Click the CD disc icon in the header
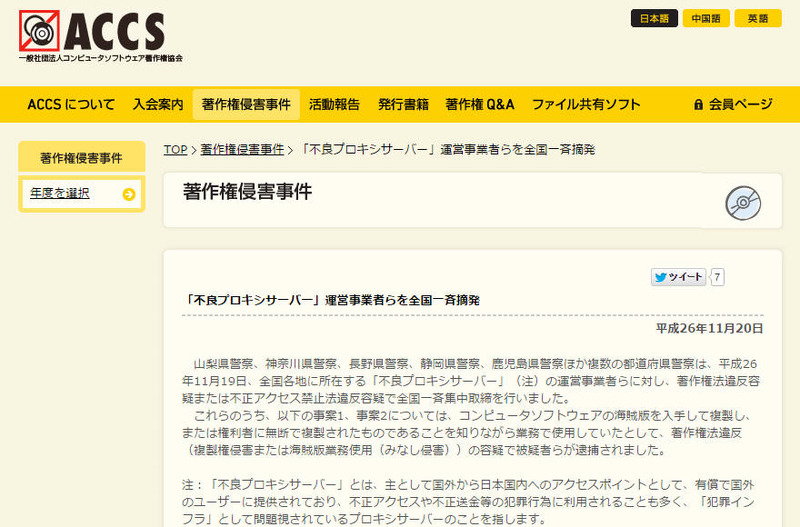The image size is (800, 527). coord(743,202)
